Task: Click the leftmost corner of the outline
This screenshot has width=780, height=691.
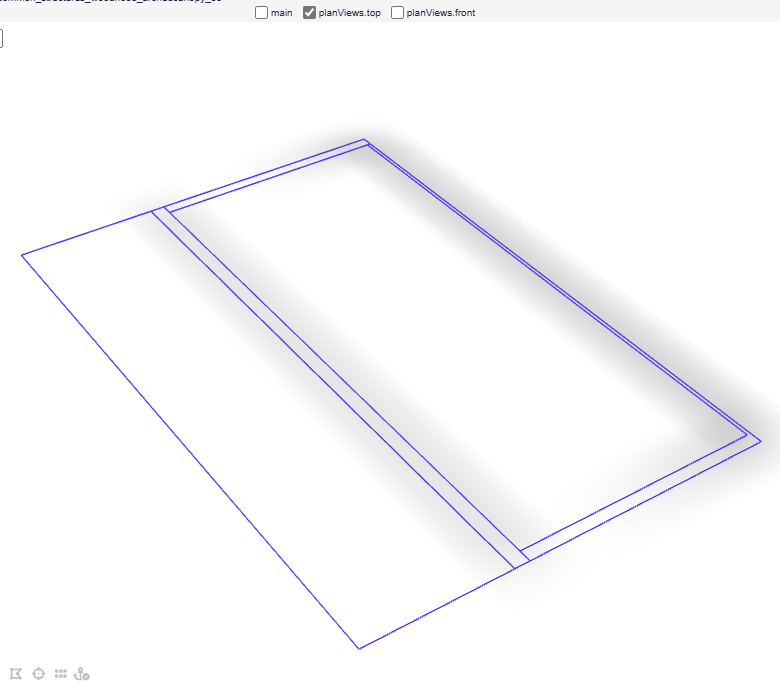Action: point(22,255)
